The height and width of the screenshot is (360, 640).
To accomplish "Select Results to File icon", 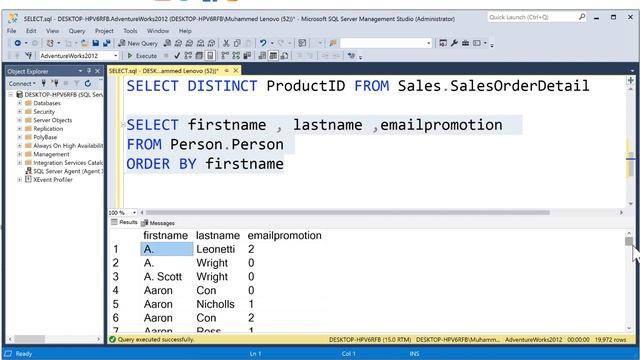I will coord(284,56).
